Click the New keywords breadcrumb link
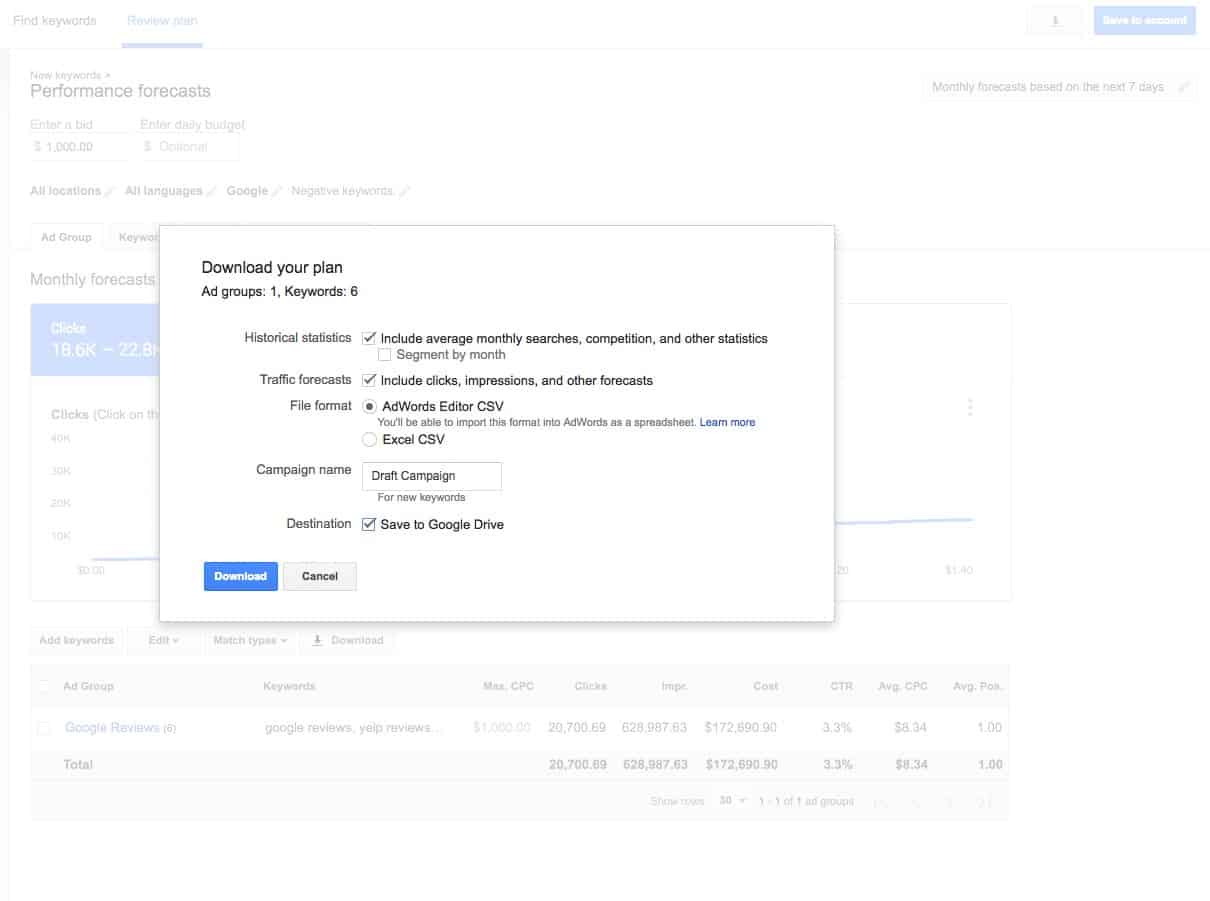The width and height of the screenshot is (1210, 901). pos(67,75)
